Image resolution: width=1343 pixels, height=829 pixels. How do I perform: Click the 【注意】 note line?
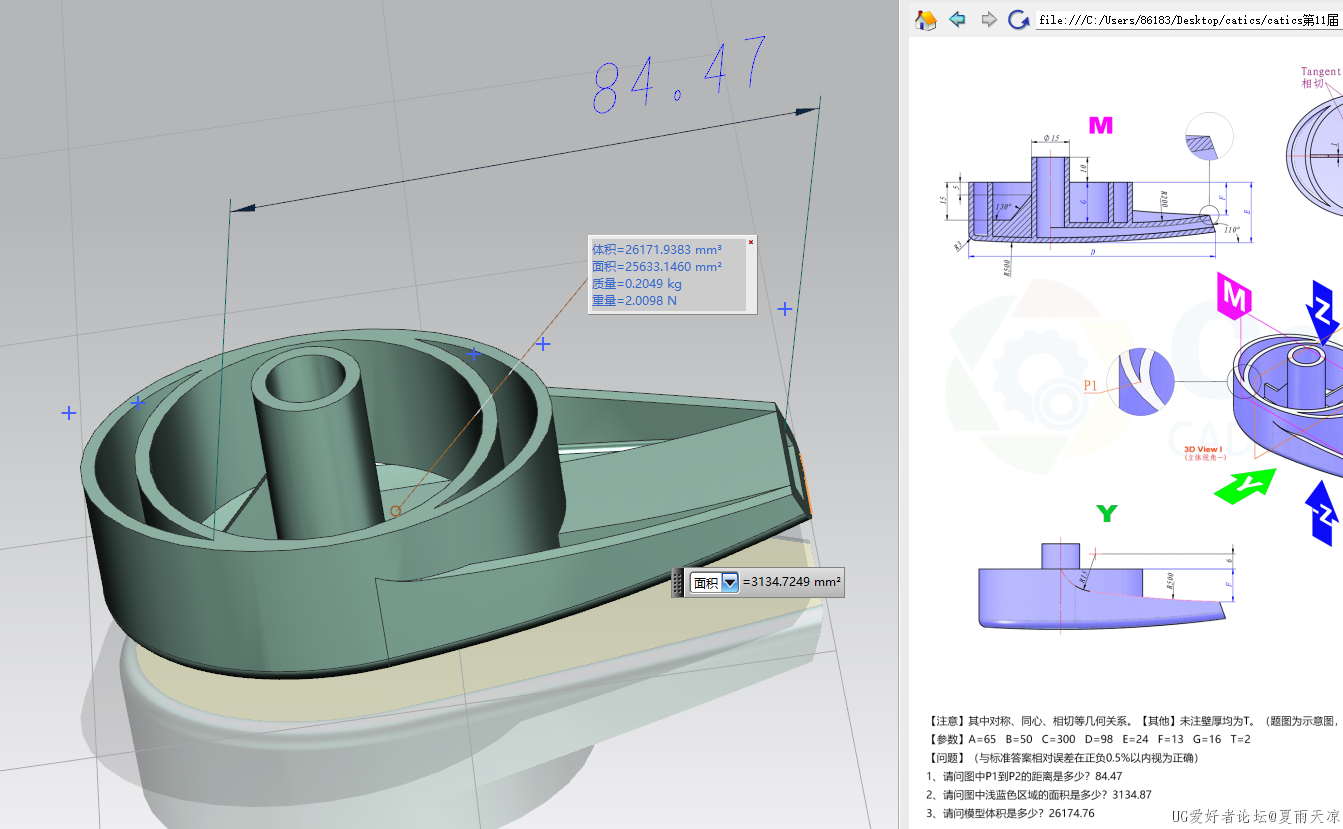(1135, 720)
